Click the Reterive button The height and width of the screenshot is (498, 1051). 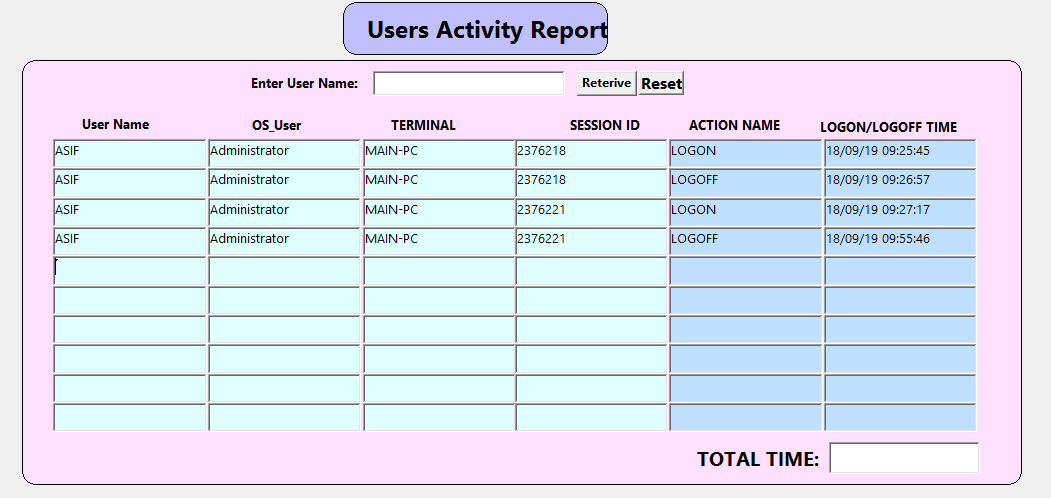(x=606, y=83)
